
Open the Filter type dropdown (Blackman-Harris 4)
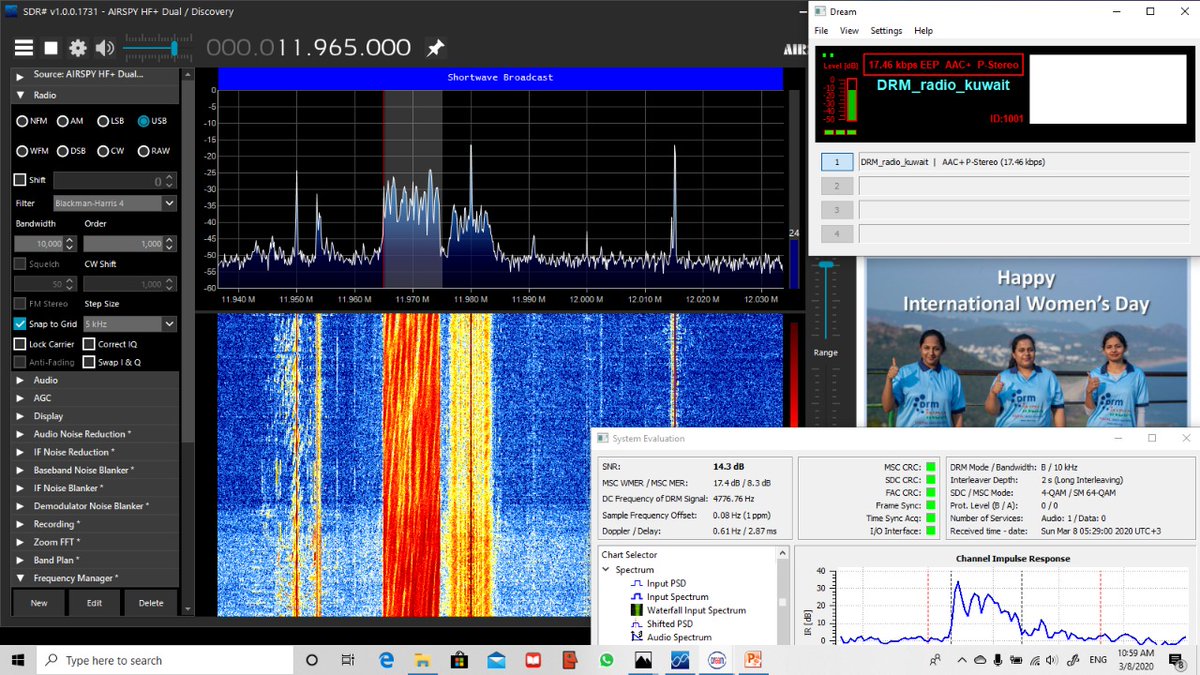(114, 203)
